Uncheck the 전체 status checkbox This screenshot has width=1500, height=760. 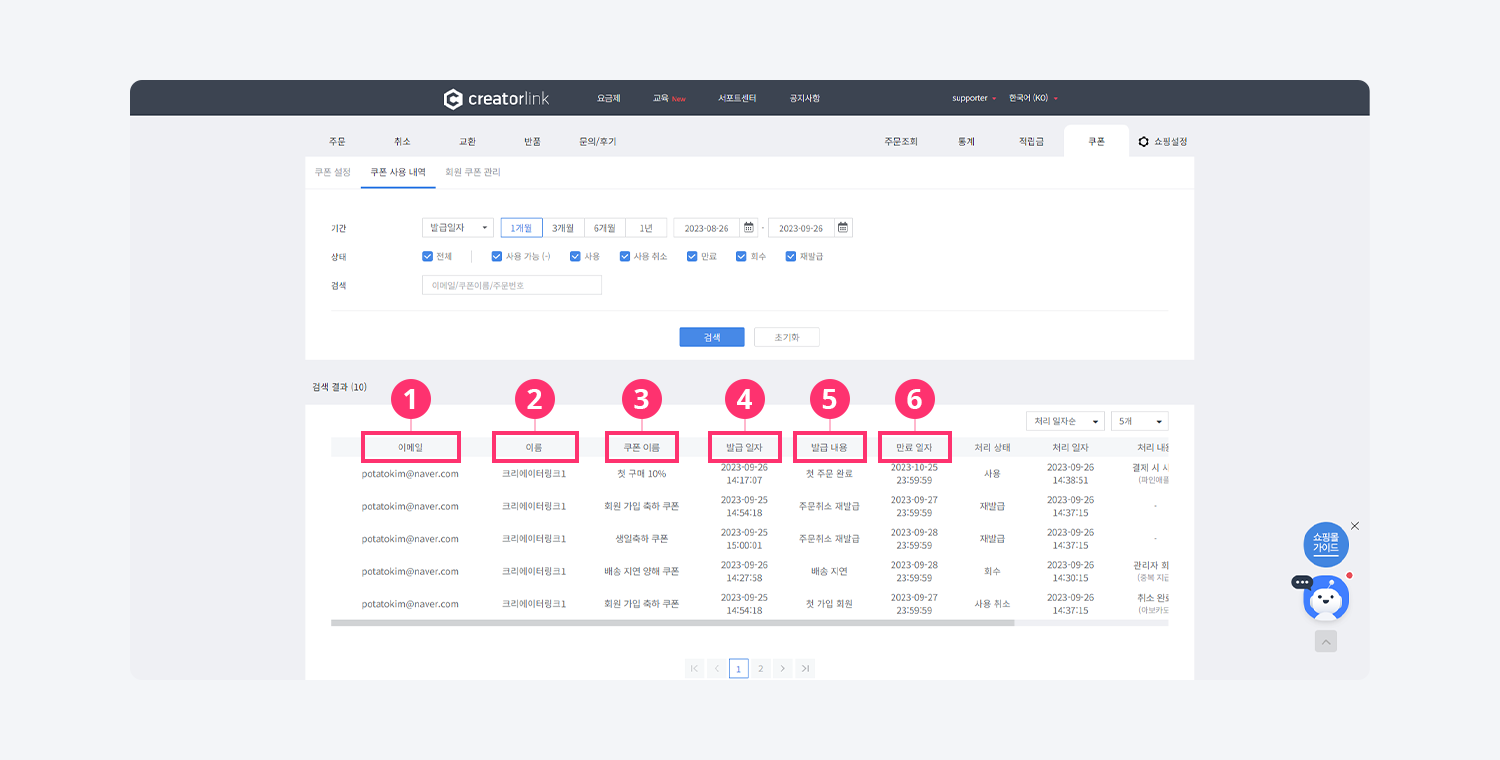(428, 257)
